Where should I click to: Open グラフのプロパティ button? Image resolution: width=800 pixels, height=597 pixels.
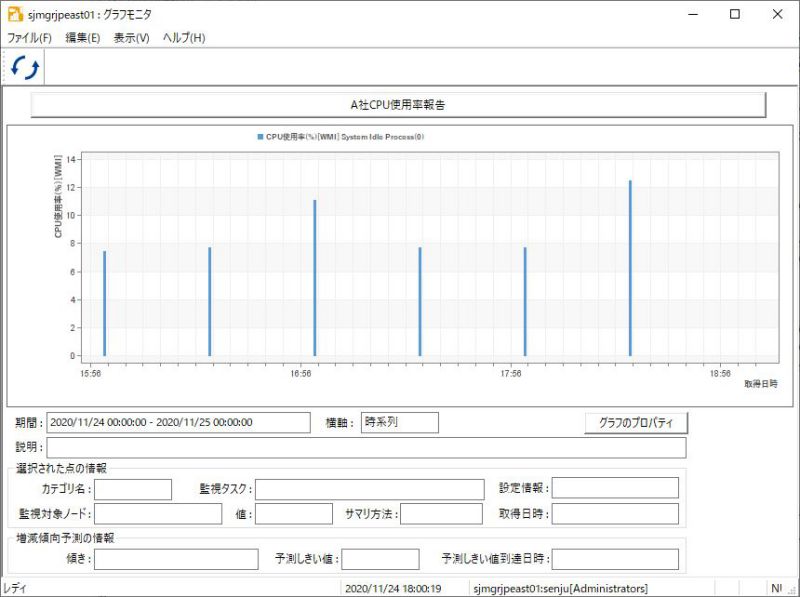click(x=636, y=423)
